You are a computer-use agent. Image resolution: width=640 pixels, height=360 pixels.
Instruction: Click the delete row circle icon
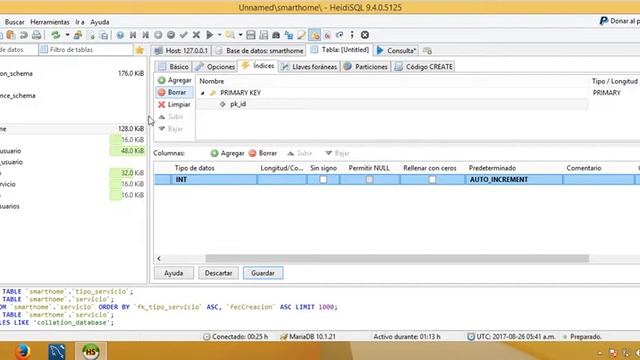point(171,35)
